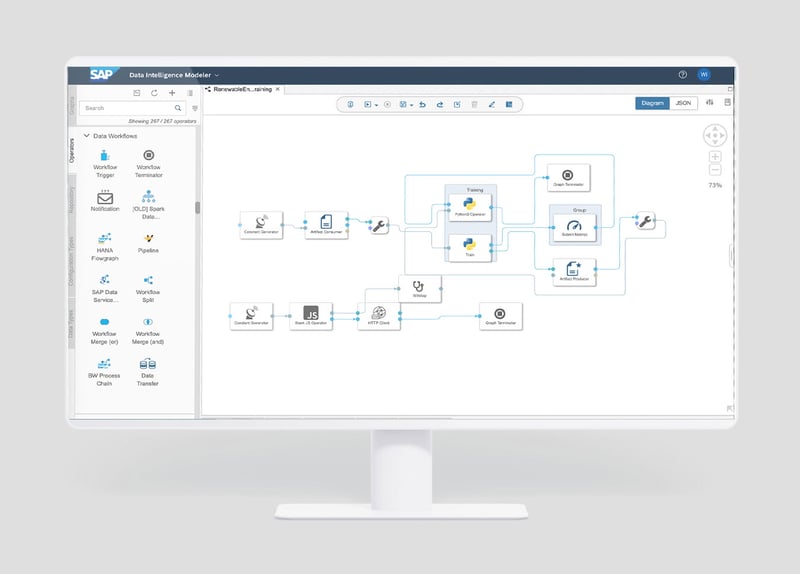Click the operators panel scrollbar thumb
The width and height of the screenshot is (800, 574).
[x=197, y=208]
